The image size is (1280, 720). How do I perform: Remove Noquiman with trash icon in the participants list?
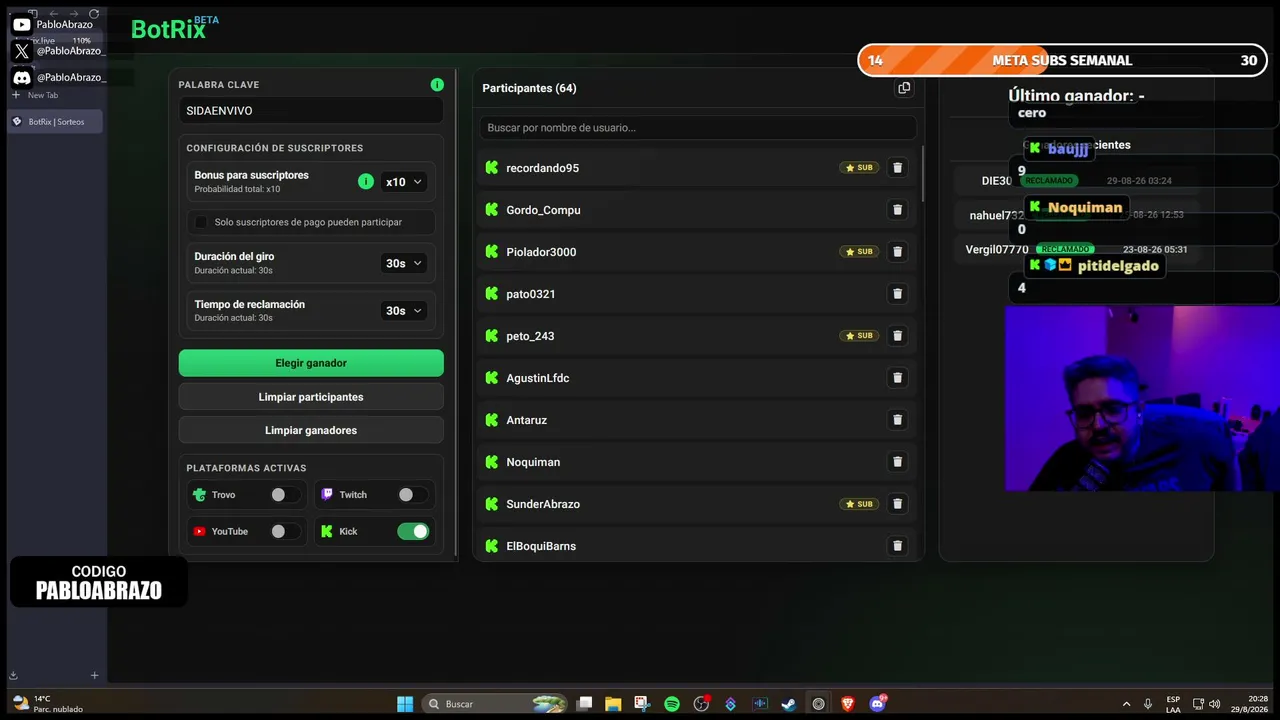coord(897,462)
